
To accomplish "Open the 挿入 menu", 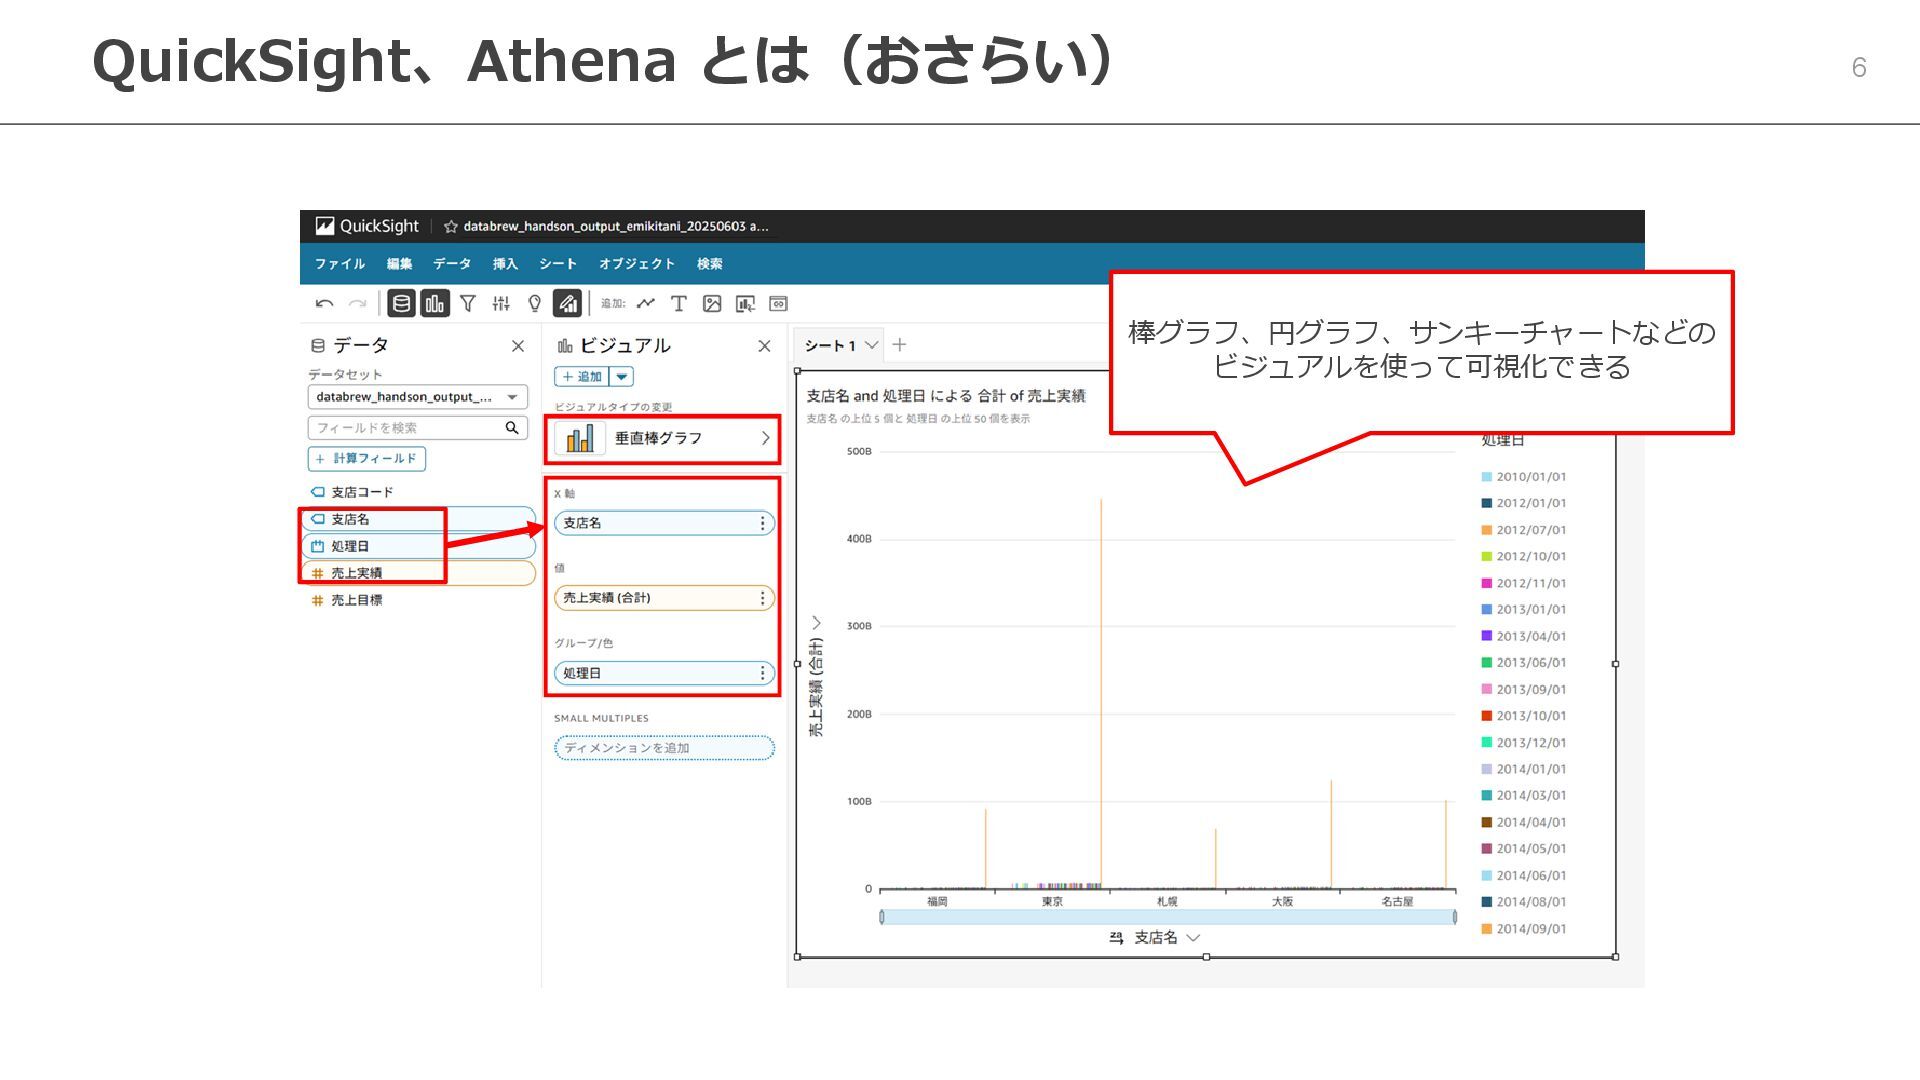I will (505, 264).
